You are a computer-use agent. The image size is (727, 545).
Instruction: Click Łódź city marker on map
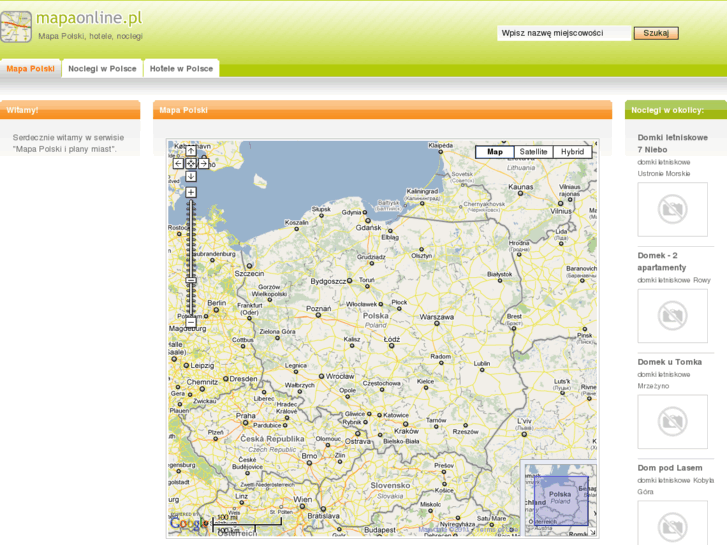point(391,346)
